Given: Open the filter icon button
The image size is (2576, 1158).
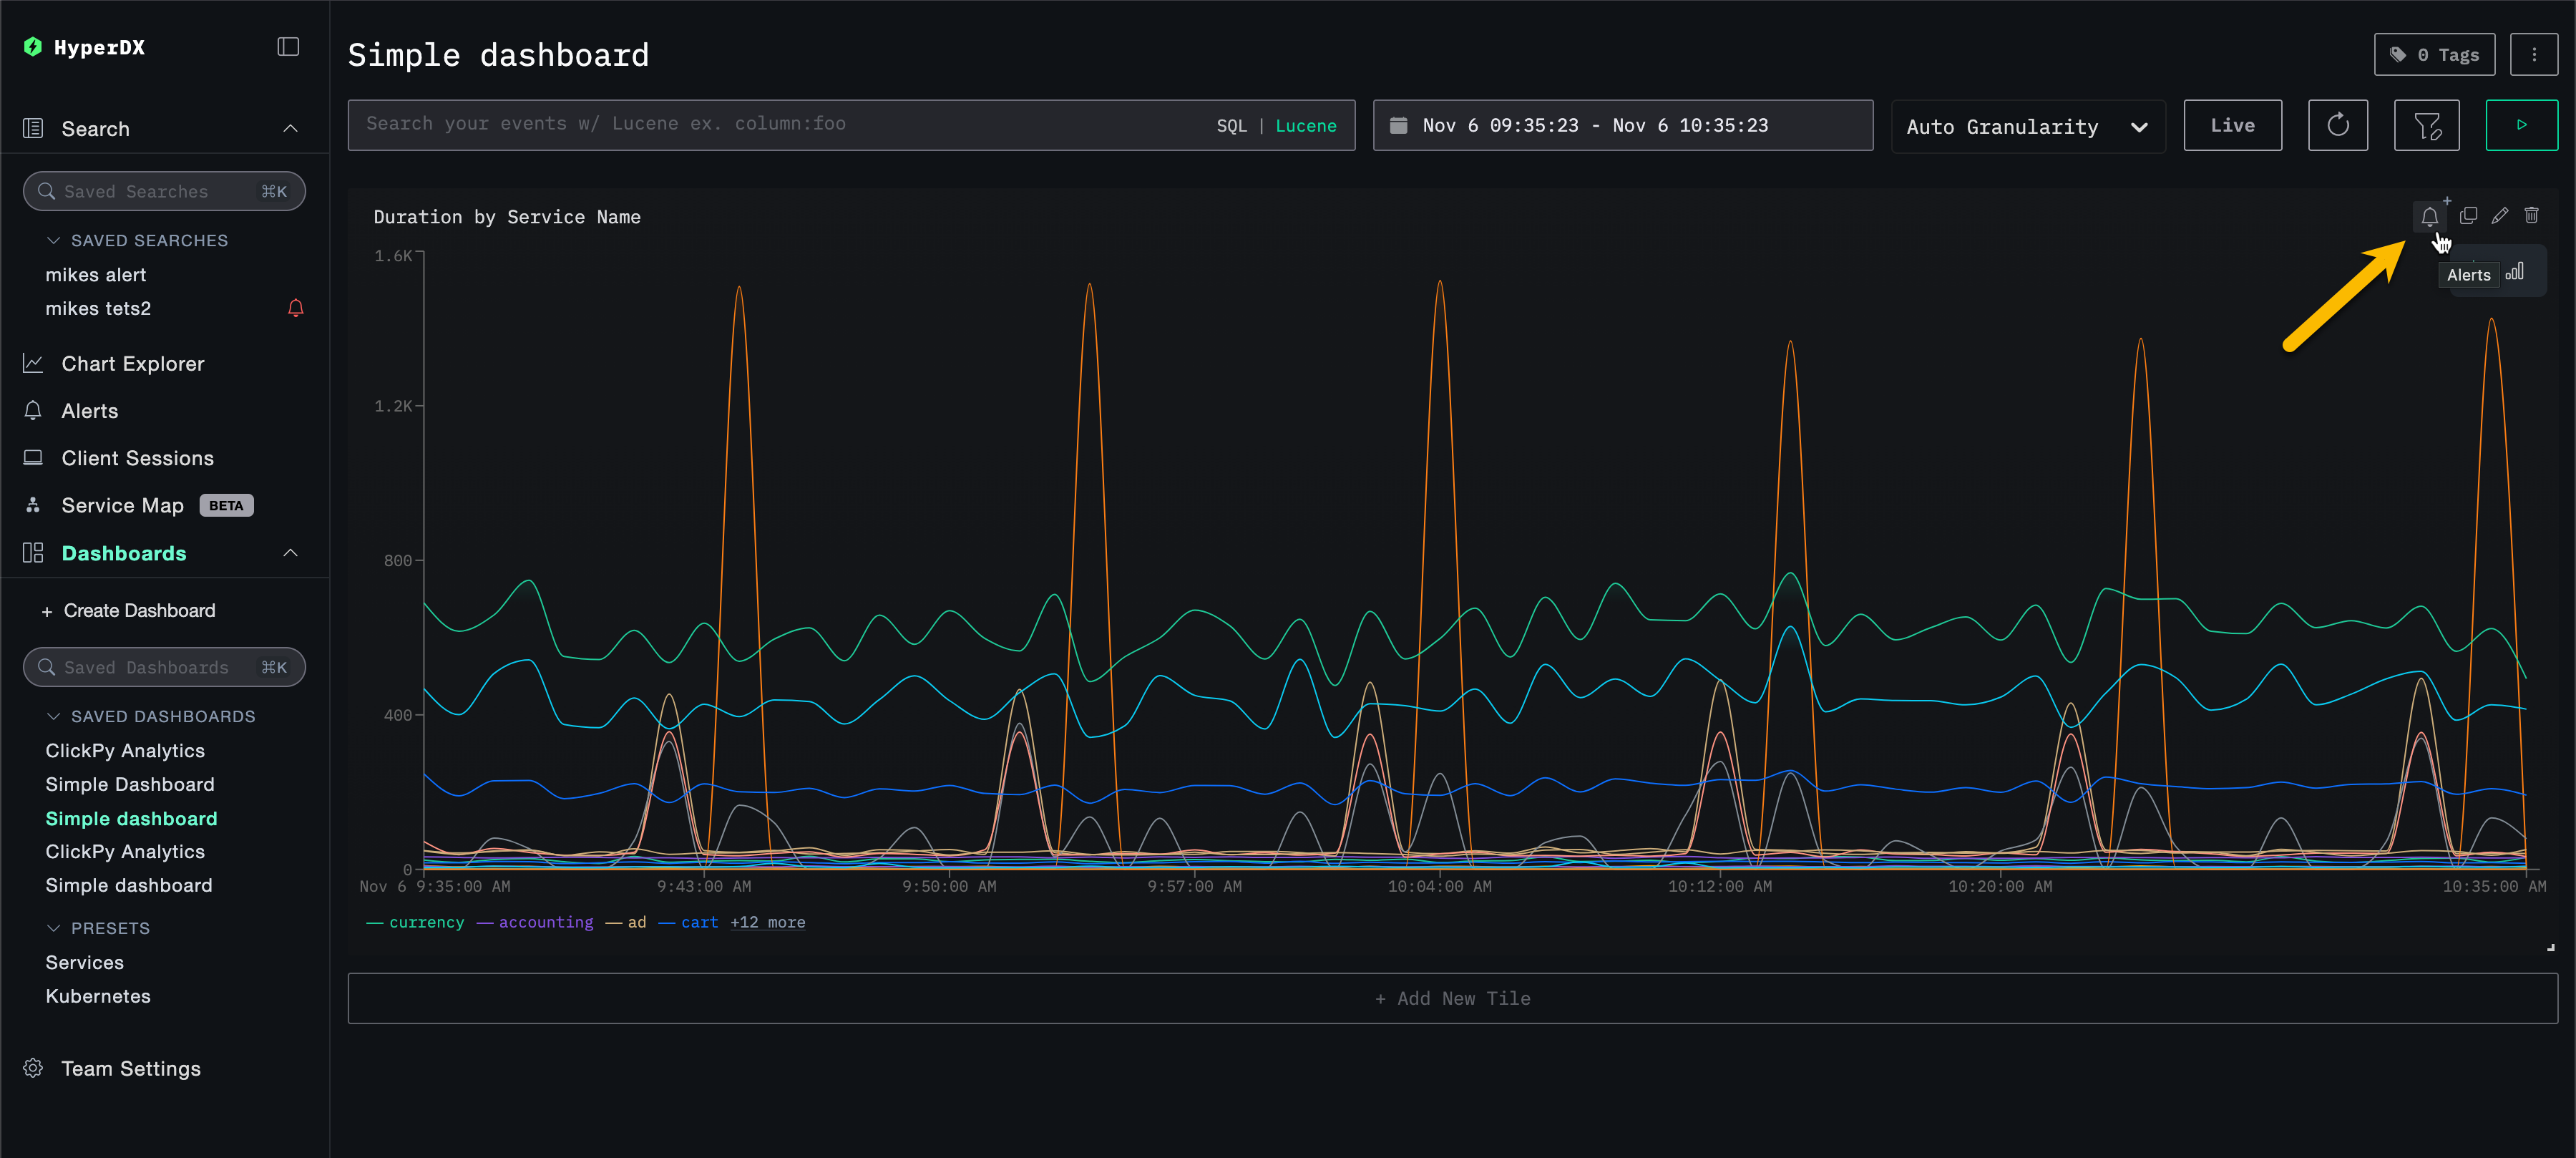Looking at the screenshot, I should (x=2426, y=125).
